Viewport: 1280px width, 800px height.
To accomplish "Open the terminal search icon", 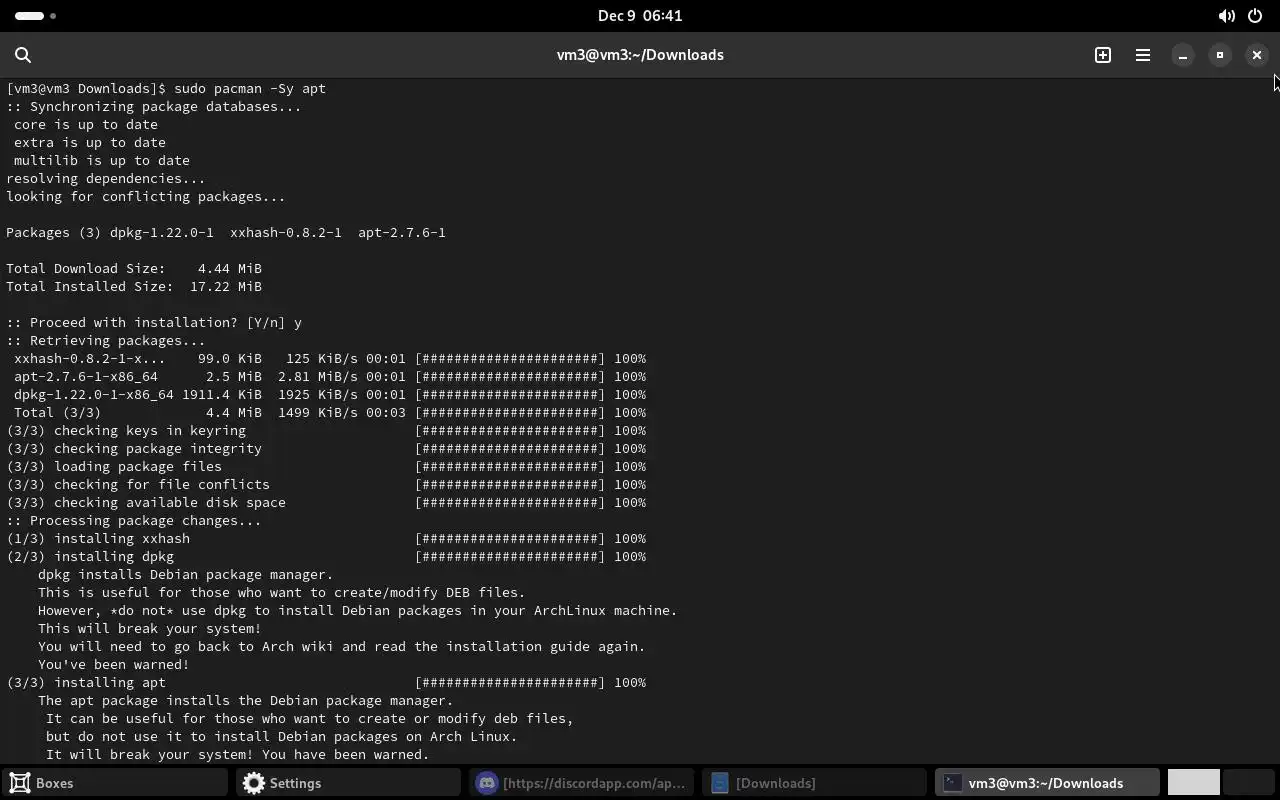I will [x=23, y=55].
